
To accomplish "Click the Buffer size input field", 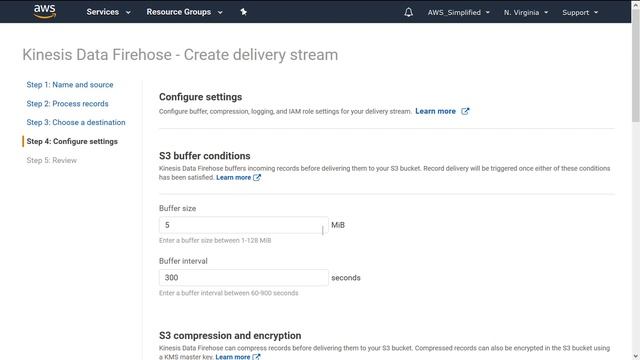I will 243,225.
